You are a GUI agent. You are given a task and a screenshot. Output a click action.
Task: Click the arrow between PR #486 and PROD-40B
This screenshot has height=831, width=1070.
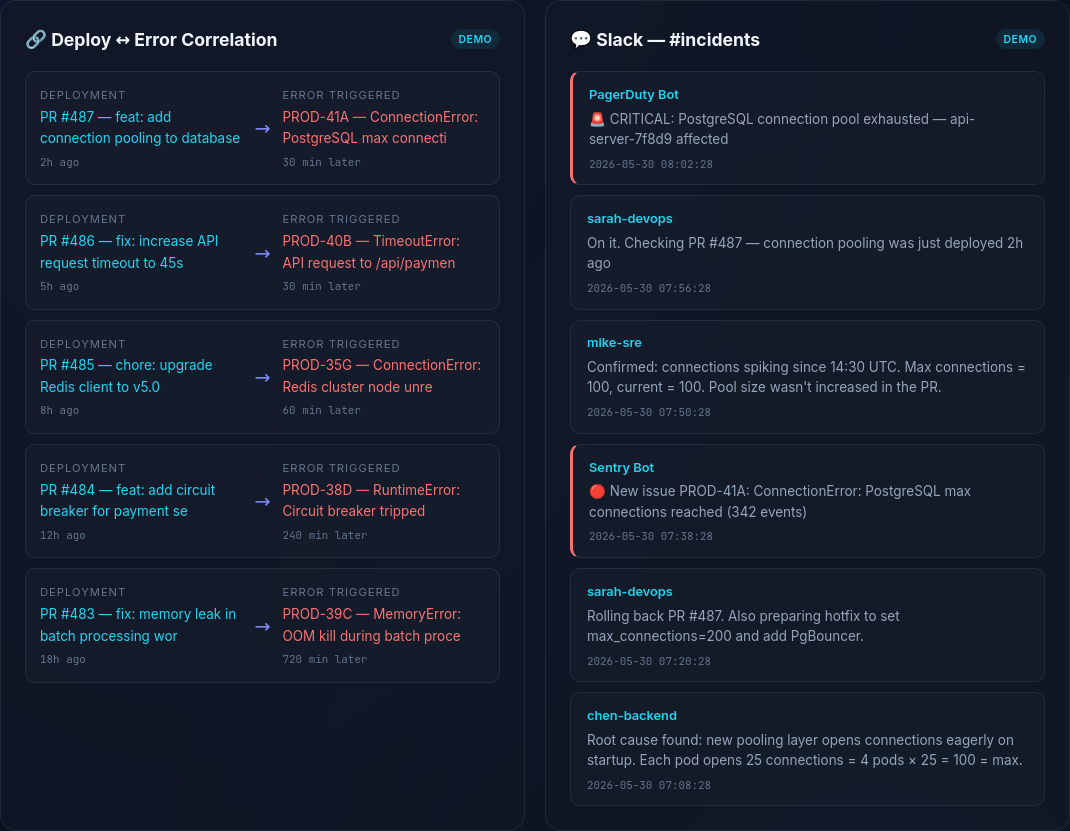tap(263, 253)
